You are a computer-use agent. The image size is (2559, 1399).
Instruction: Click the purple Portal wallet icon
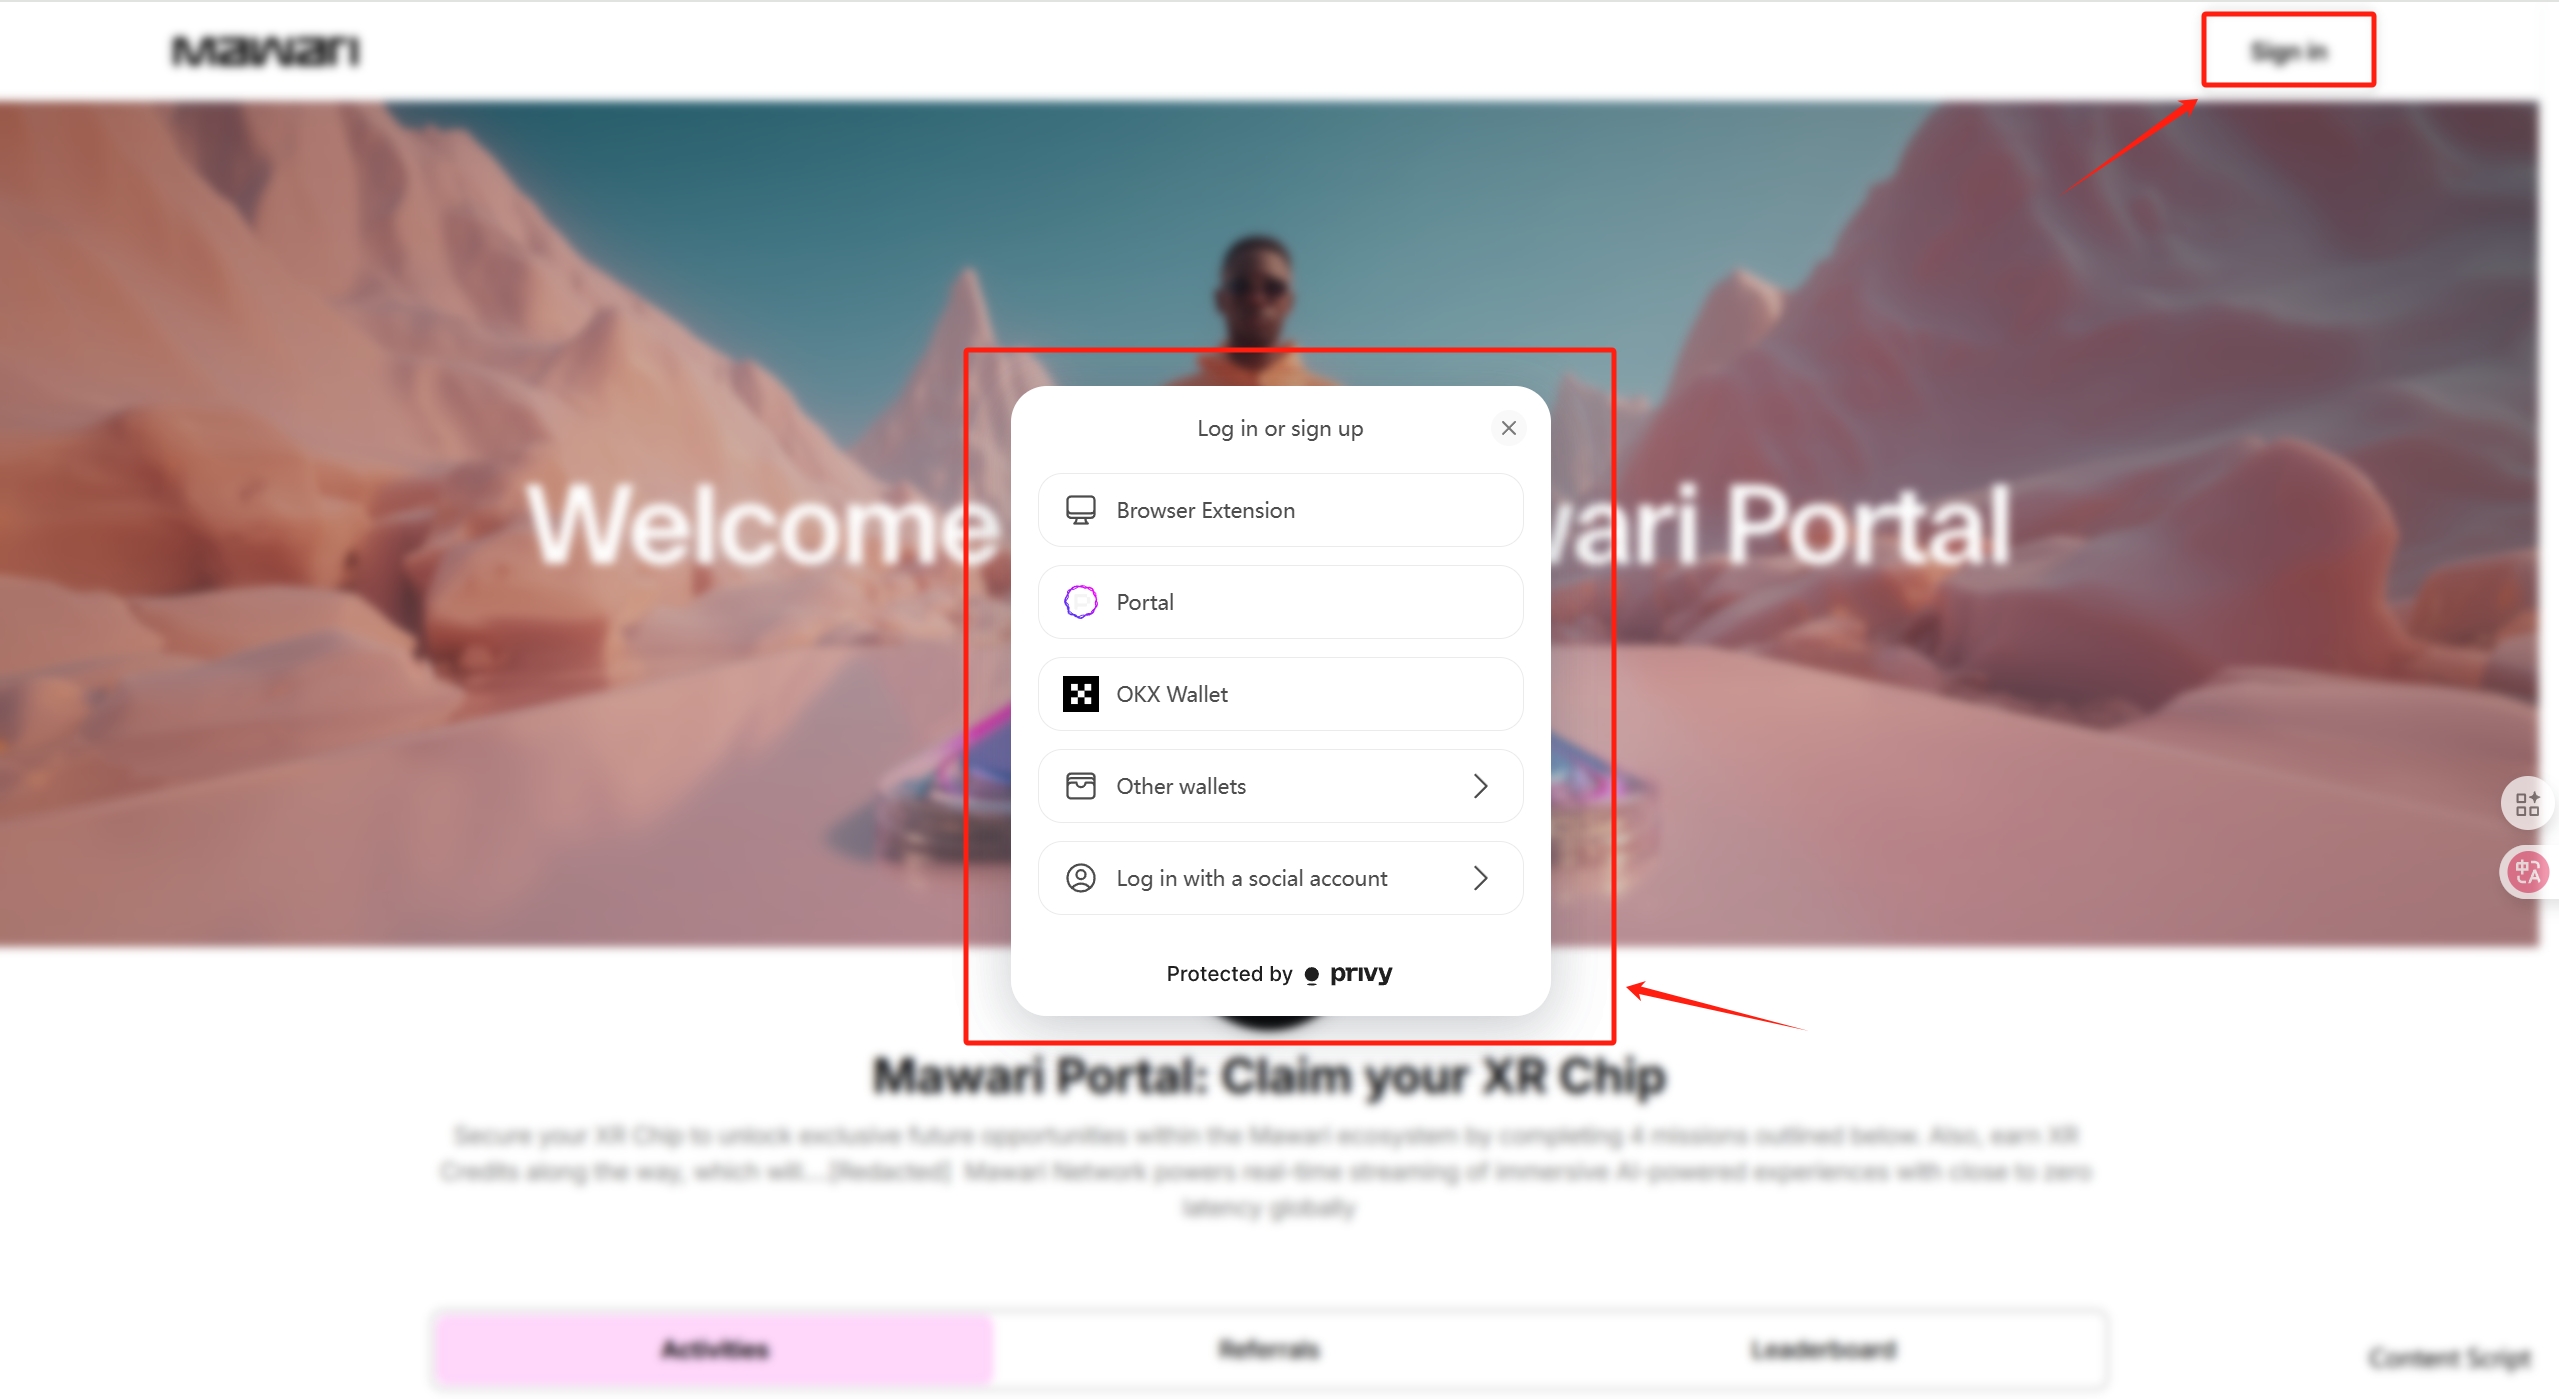click(1080, 602)
